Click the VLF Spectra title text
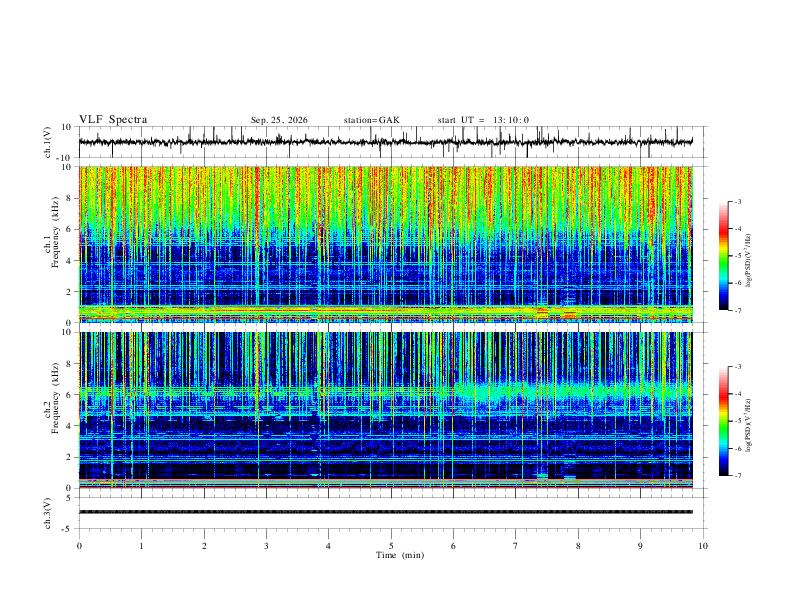This screenshot has height=612, width=792. pos(113,120)
